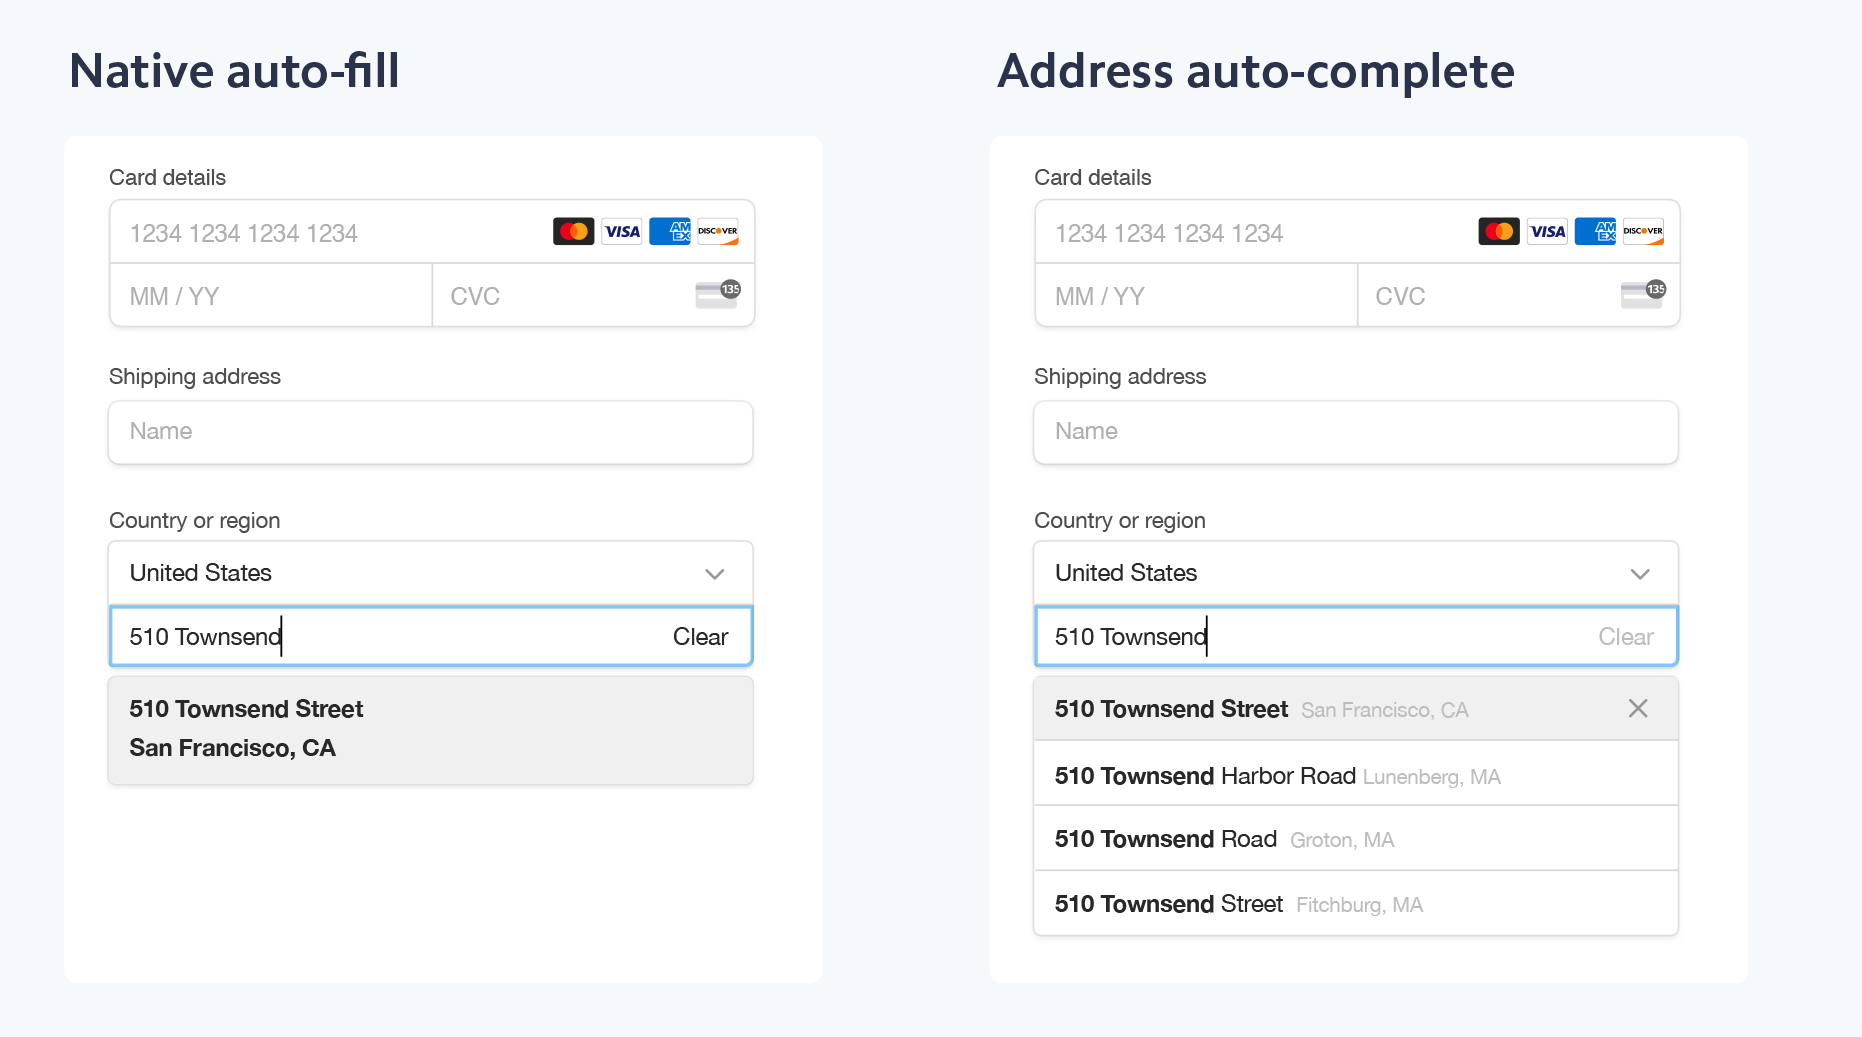Click the Visa icon in the right card field
This screenshot has width=1862, height=1037.
(x=1547, y=231)
